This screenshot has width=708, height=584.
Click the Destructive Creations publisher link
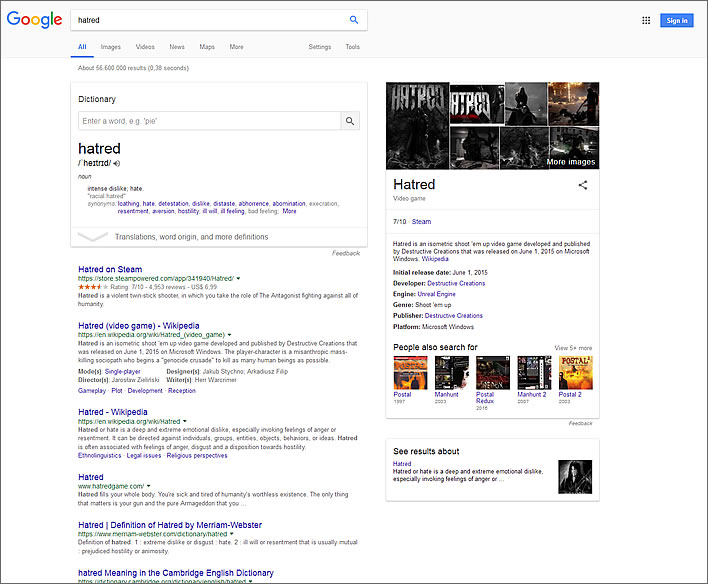tap(454, 316)
